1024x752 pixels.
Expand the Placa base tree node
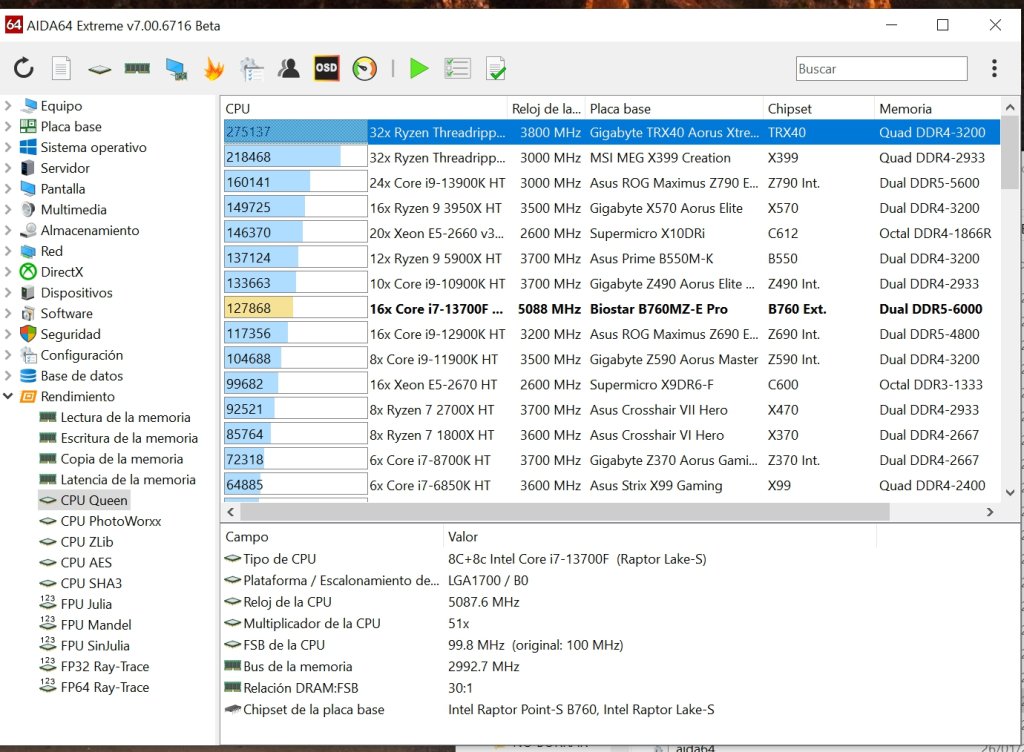(8, 126)
